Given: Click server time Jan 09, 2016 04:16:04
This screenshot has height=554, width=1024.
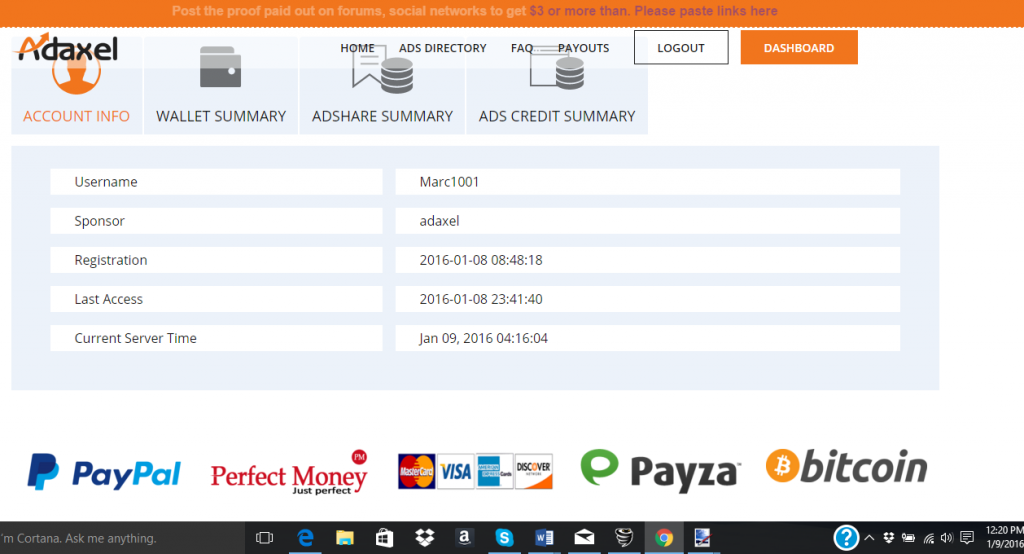Looking at the screenshot, I should point(483,338).
